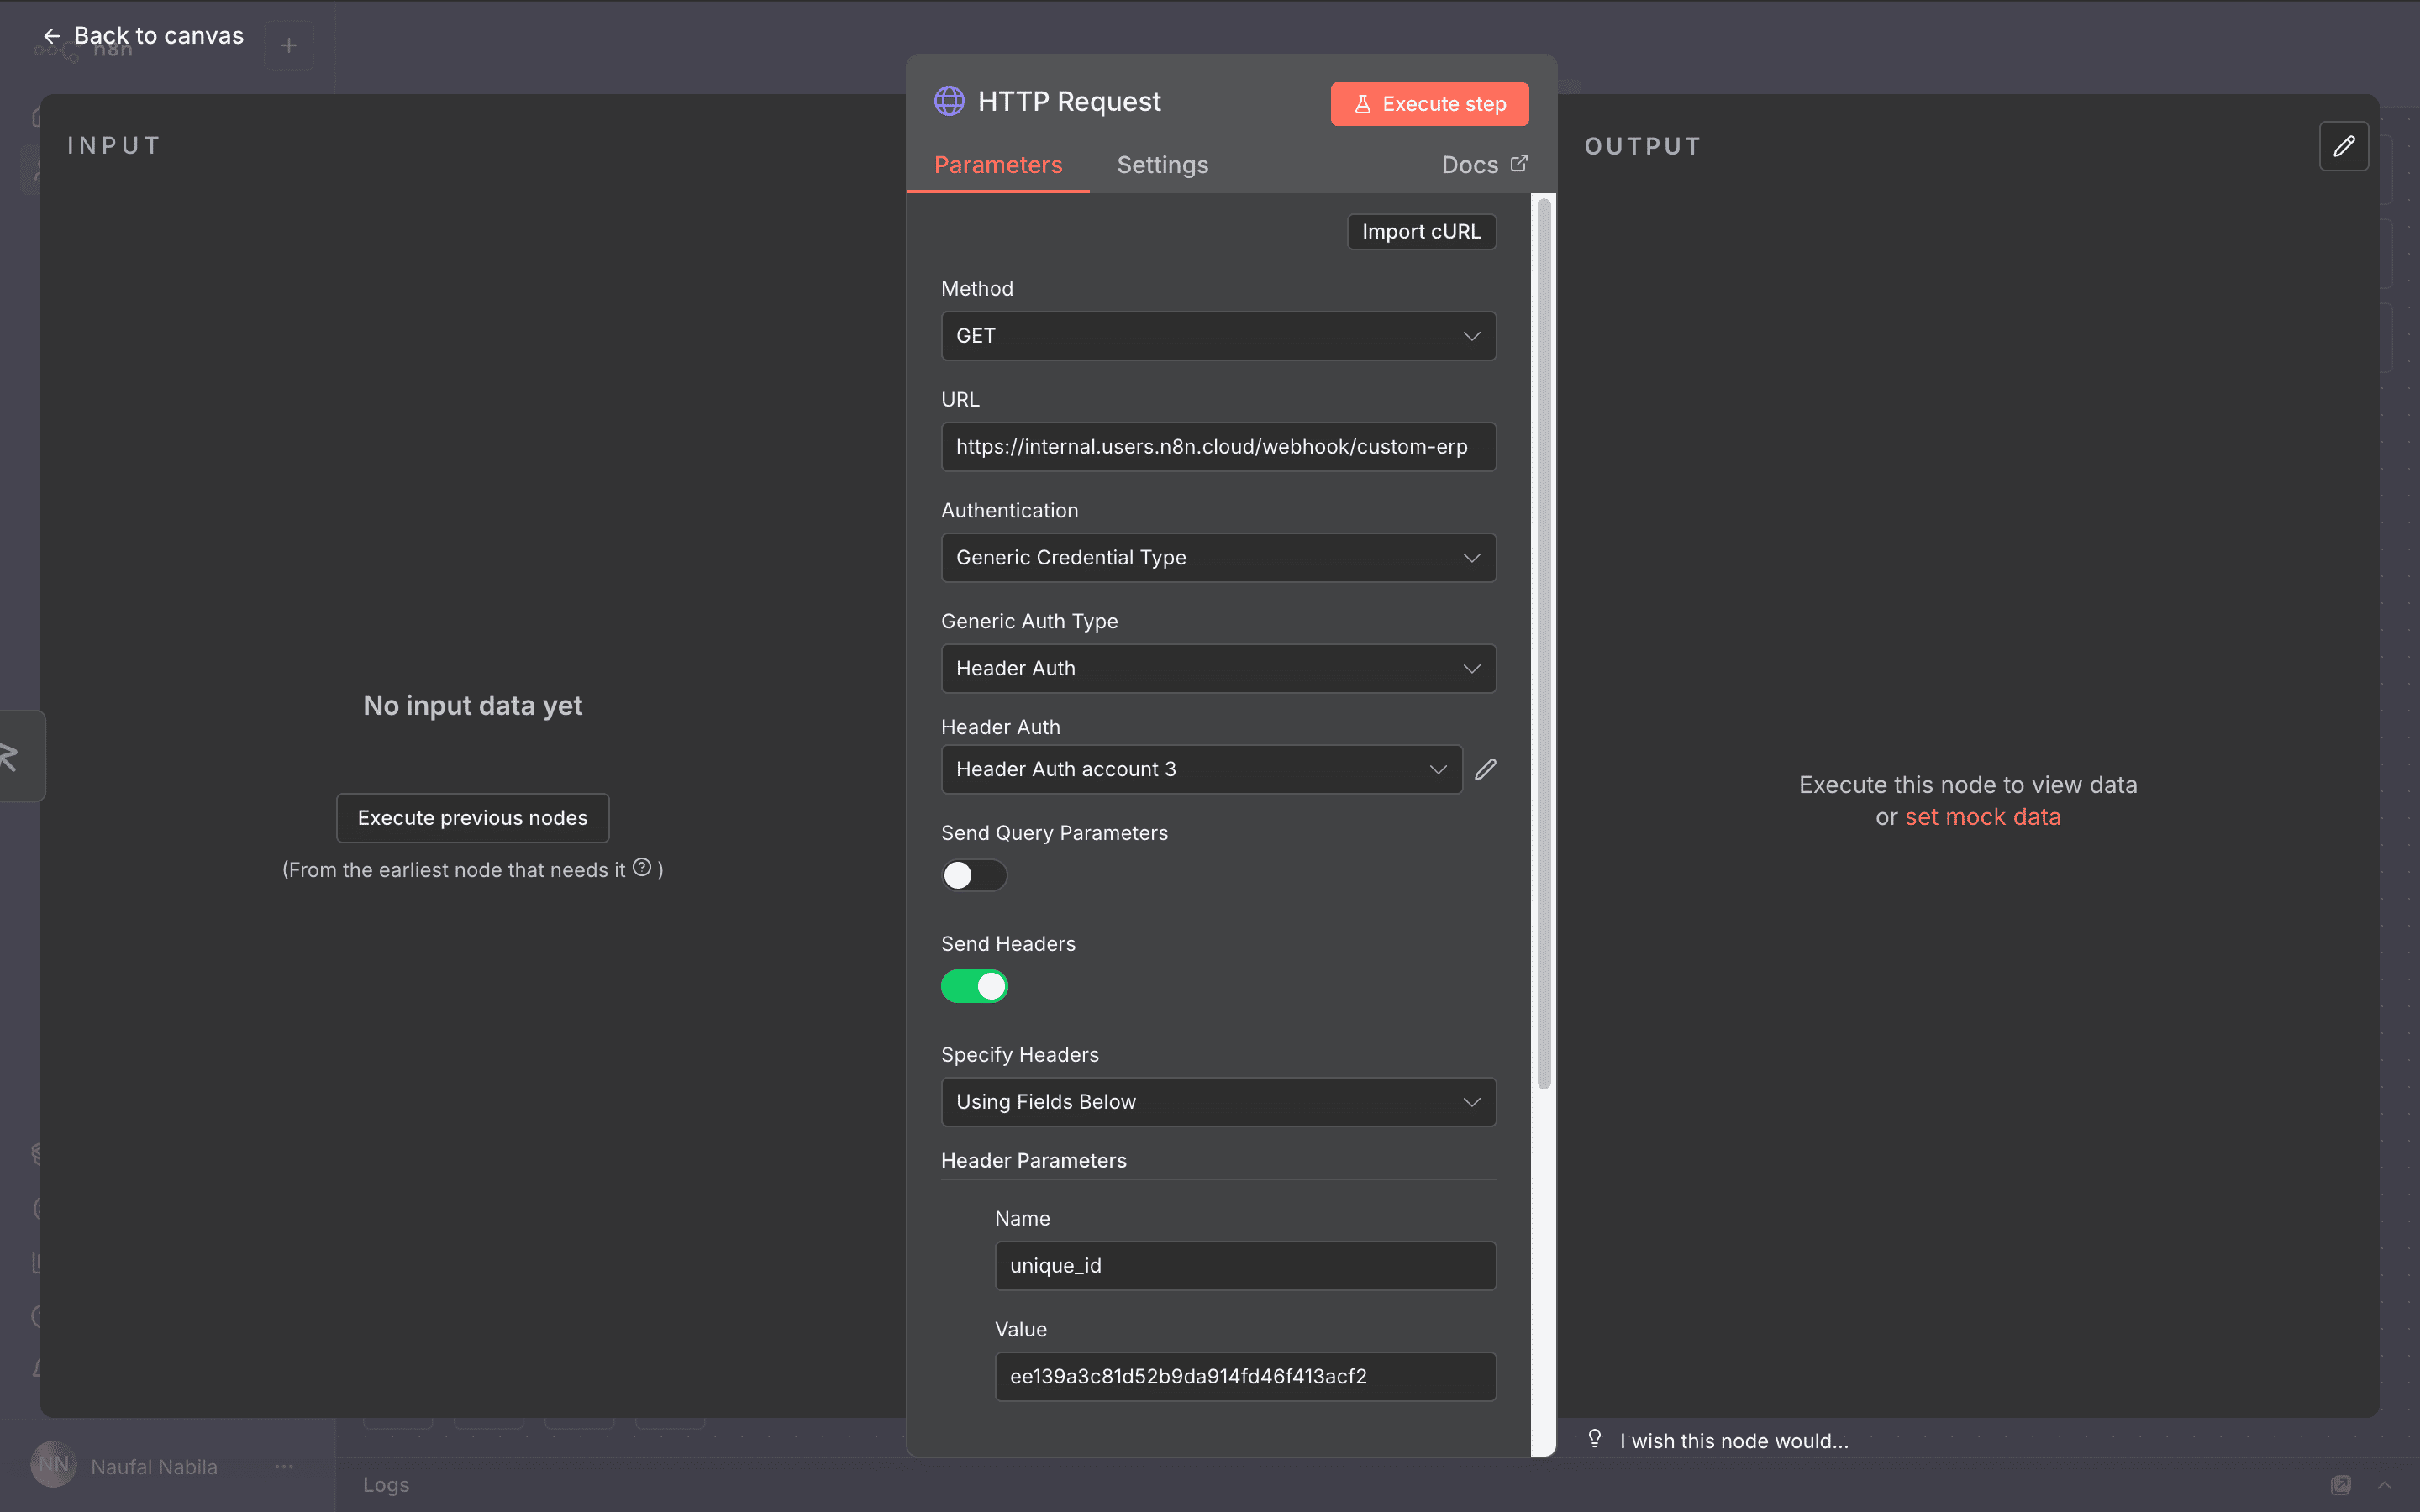Click the Execute step button

pos(1429,104)
